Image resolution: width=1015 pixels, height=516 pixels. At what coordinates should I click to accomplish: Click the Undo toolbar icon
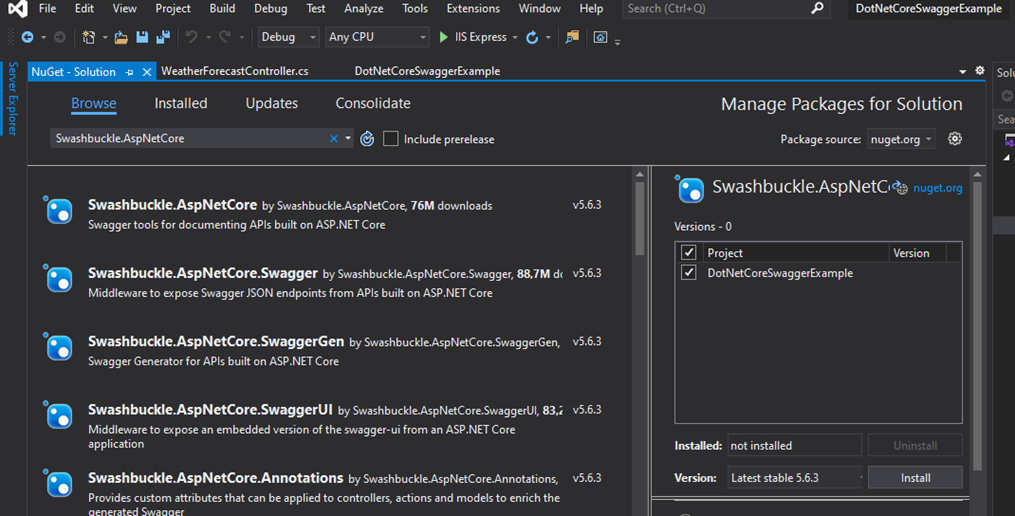point(192,38)
